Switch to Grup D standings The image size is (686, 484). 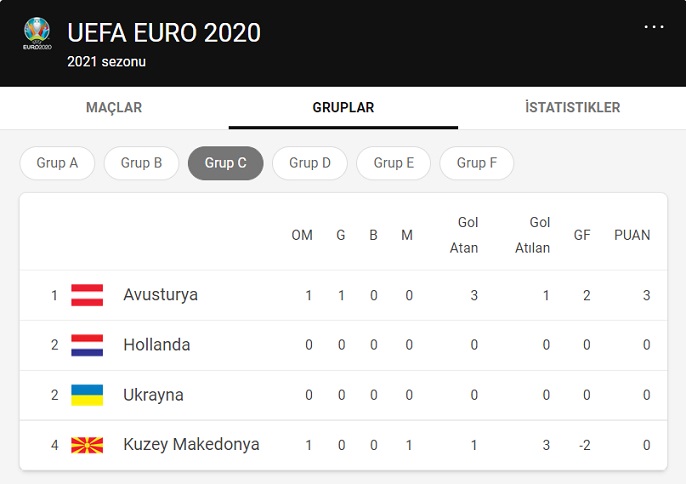[x=310, y=163]
